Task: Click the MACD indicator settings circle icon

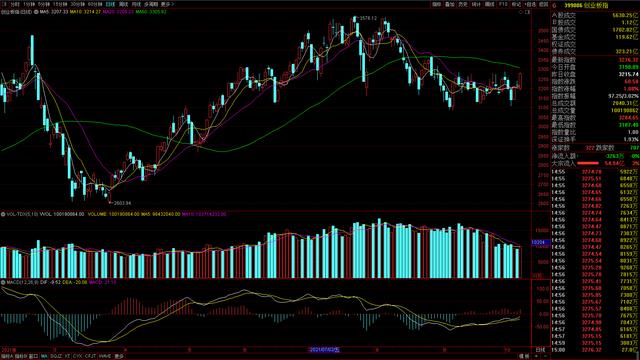Action: 3,282
